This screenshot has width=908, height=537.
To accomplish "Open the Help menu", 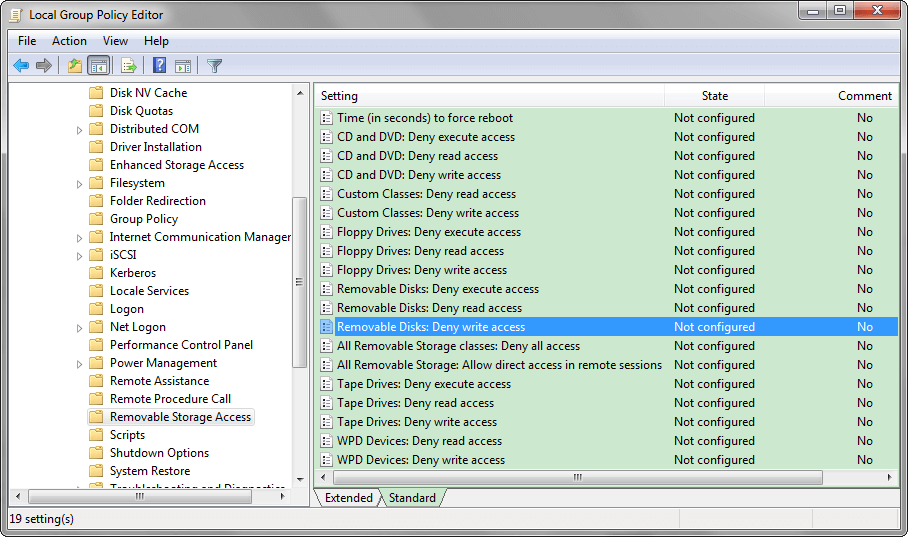I will (156, 41).
